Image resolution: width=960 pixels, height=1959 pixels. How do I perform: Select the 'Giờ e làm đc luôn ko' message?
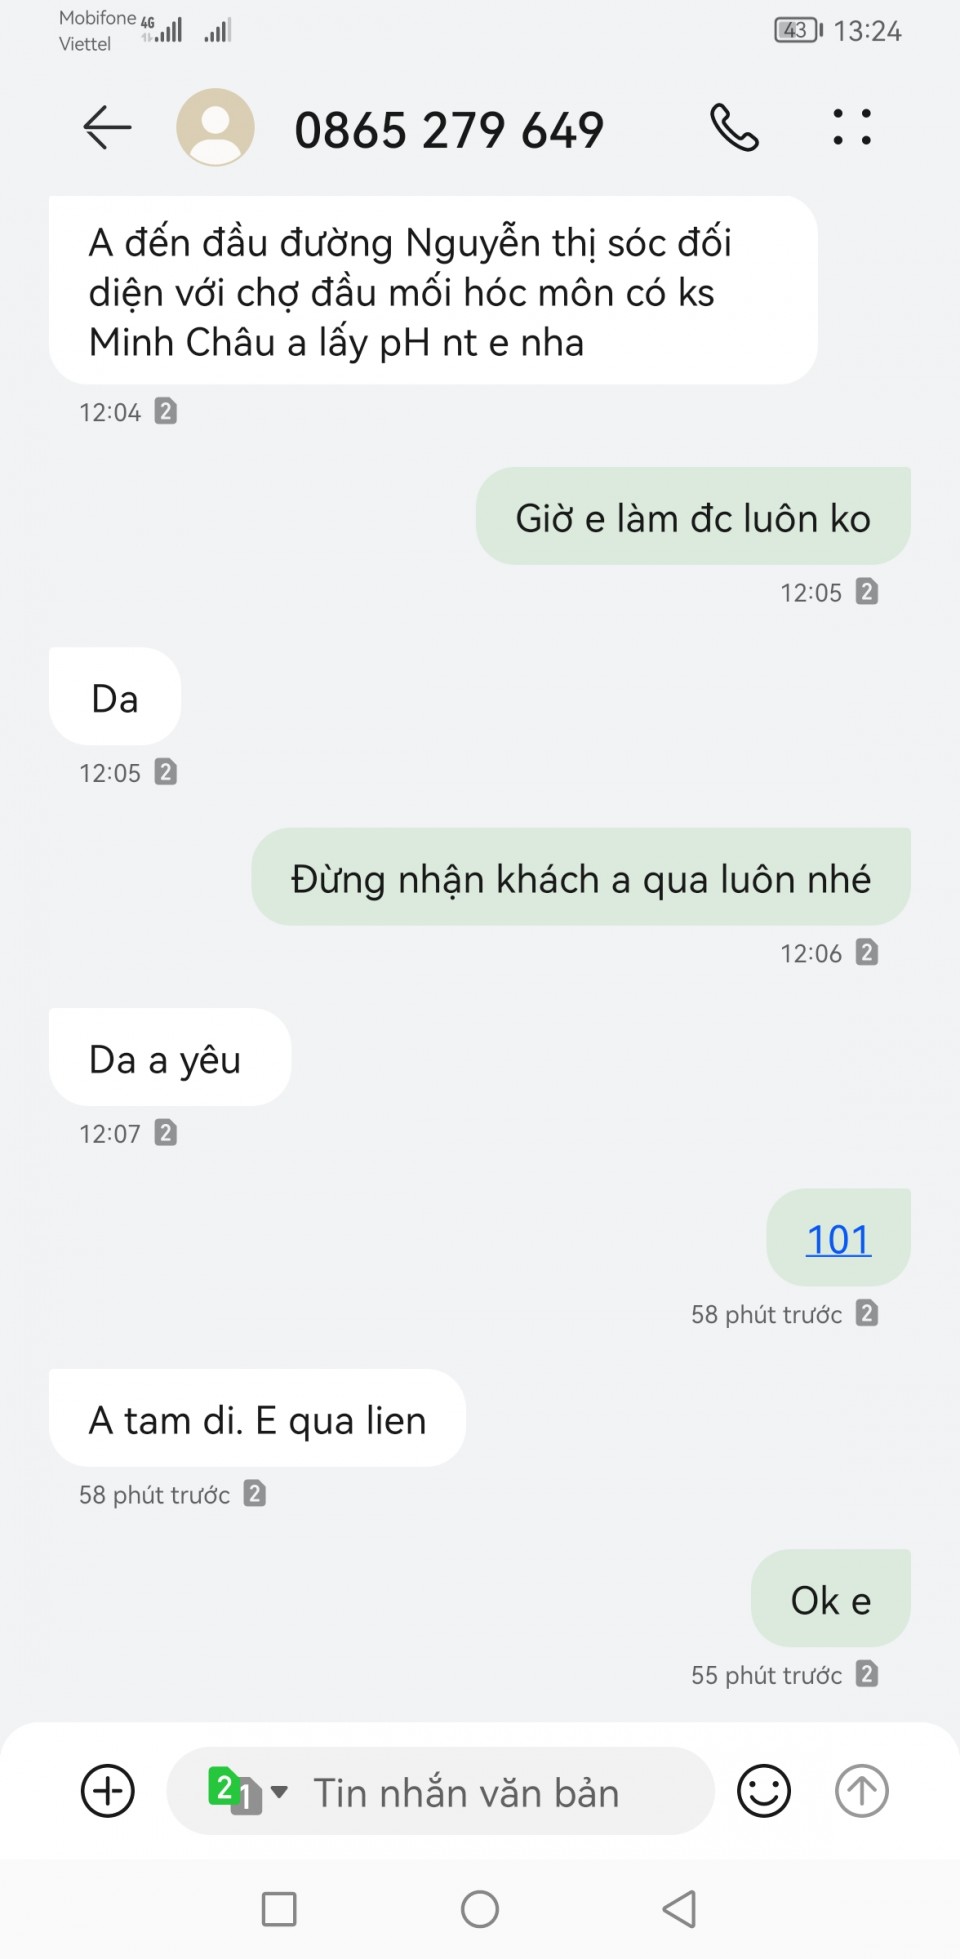(693, 517)
